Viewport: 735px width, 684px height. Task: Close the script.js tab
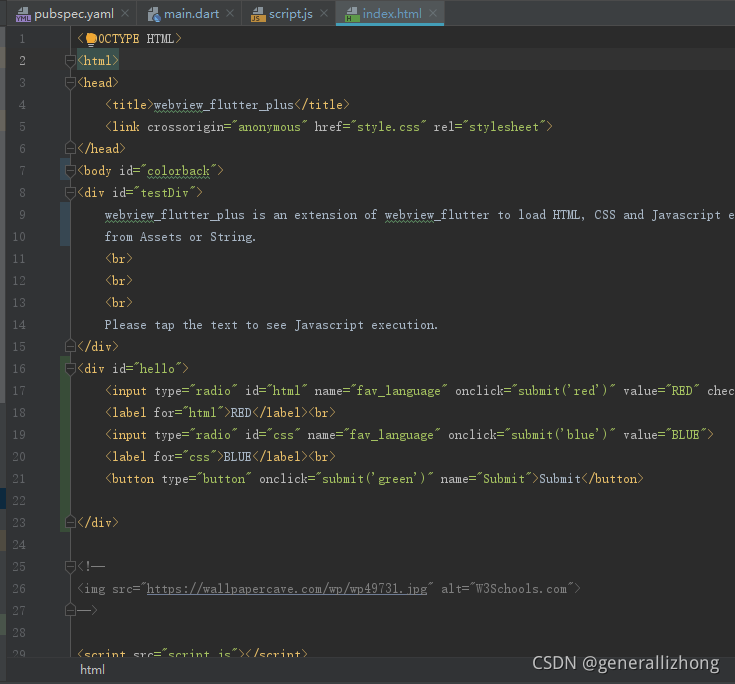coord(324,14)
